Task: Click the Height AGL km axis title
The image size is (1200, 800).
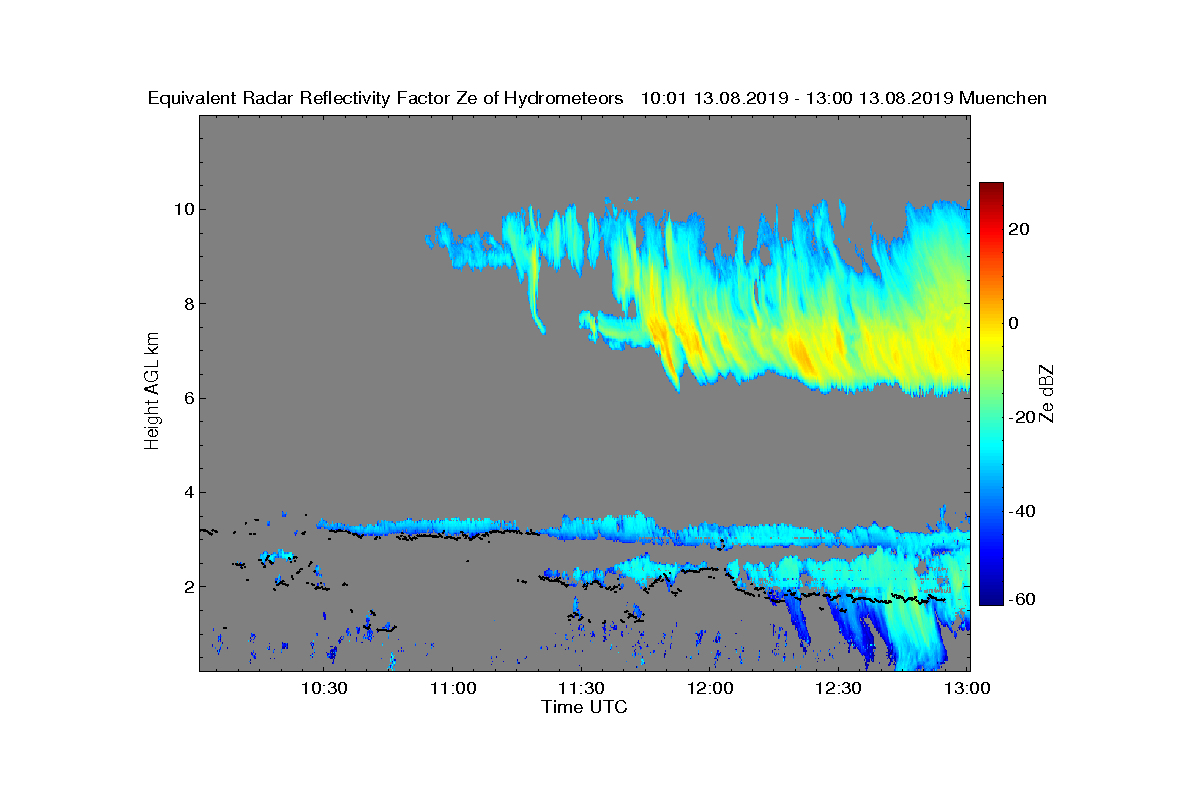Action: [152, 392]
